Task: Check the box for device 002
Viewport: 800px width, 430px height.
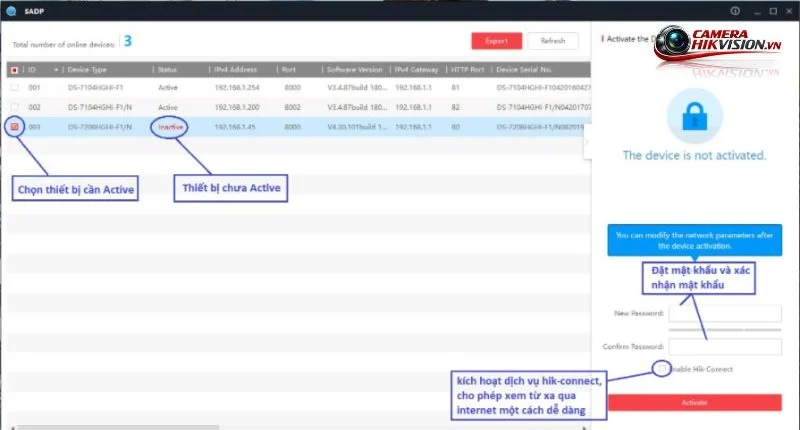Action: [x=15, y=107]
